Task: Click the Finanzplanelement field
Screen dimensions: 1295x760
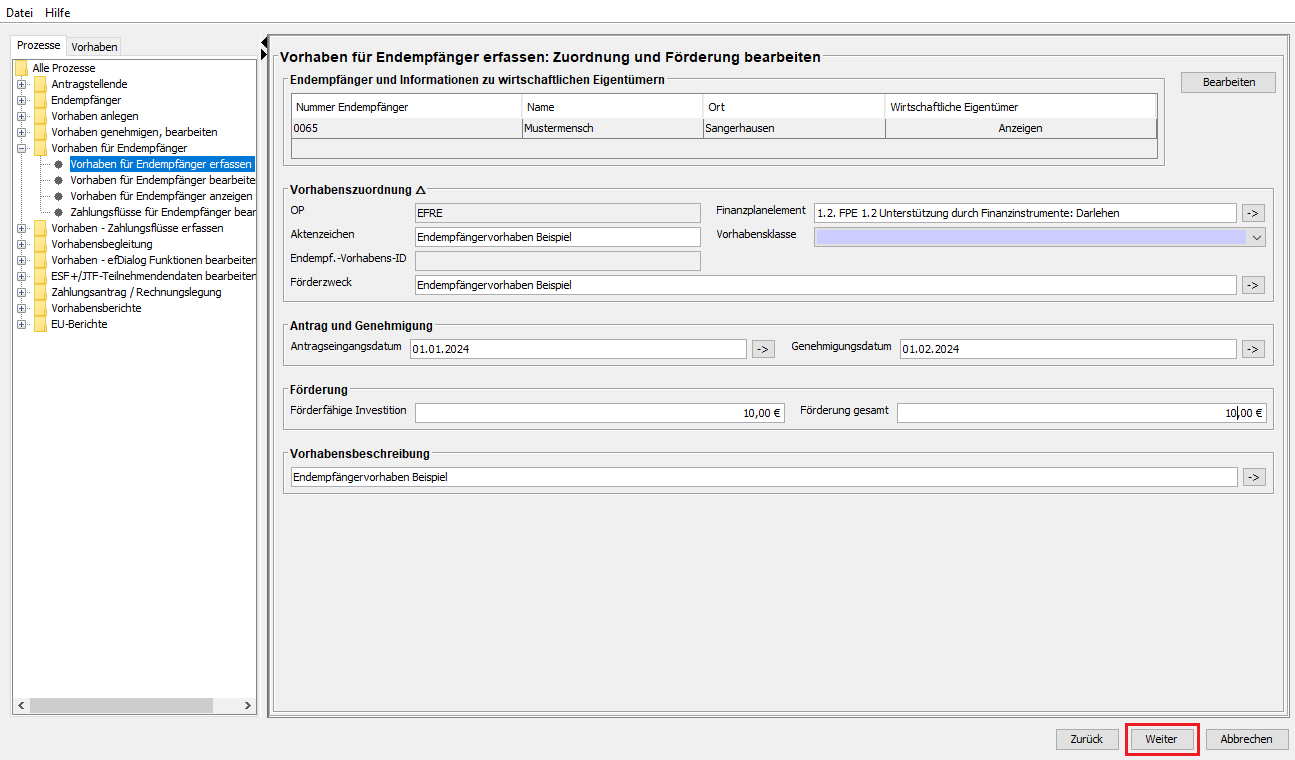Action: (x=1025, y=213)
